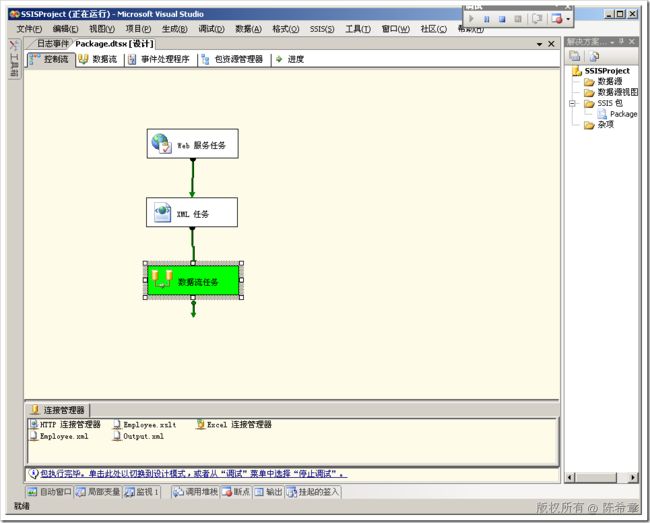Click the Web service task globe icon
Image resolution: width=650 pixels, height=523 pixels.
tap(161, 143)
